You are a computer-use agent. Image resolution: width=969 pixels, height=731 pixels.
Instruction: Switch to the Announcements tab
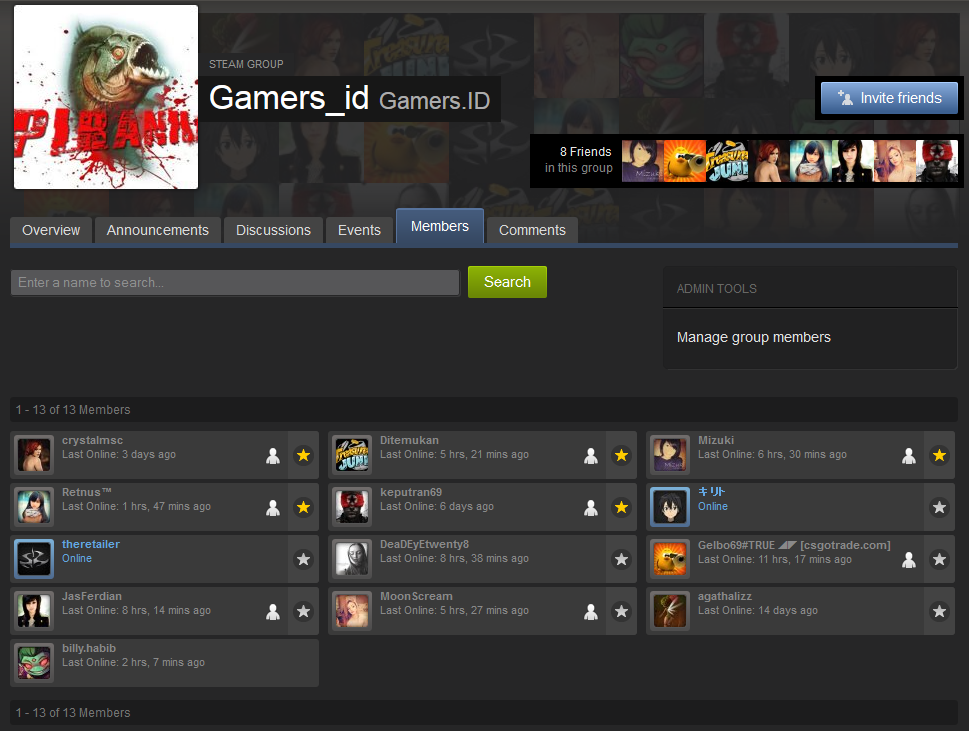click(x=158, y=230)
